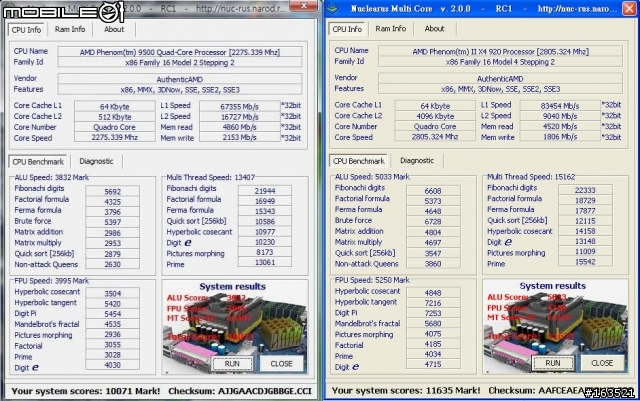Click the Hyperbolic tangent value 7216
Image resolution: width=640 pixels, height=401 pixels.
[x=433, y=303]
